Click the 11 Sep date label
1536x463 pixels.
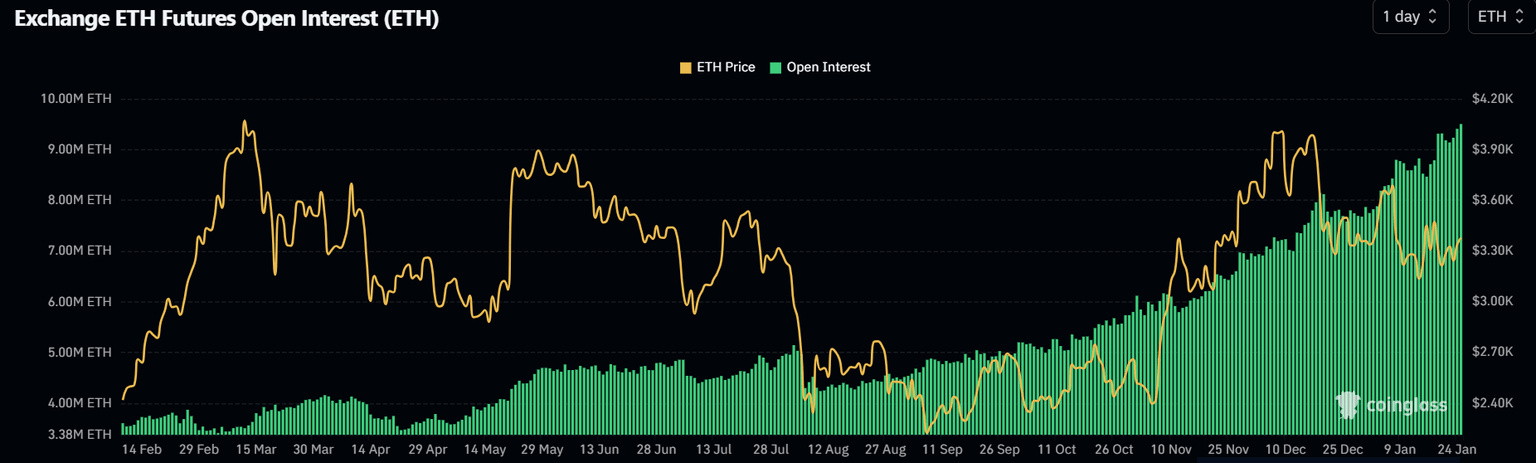tap(942, 450)
